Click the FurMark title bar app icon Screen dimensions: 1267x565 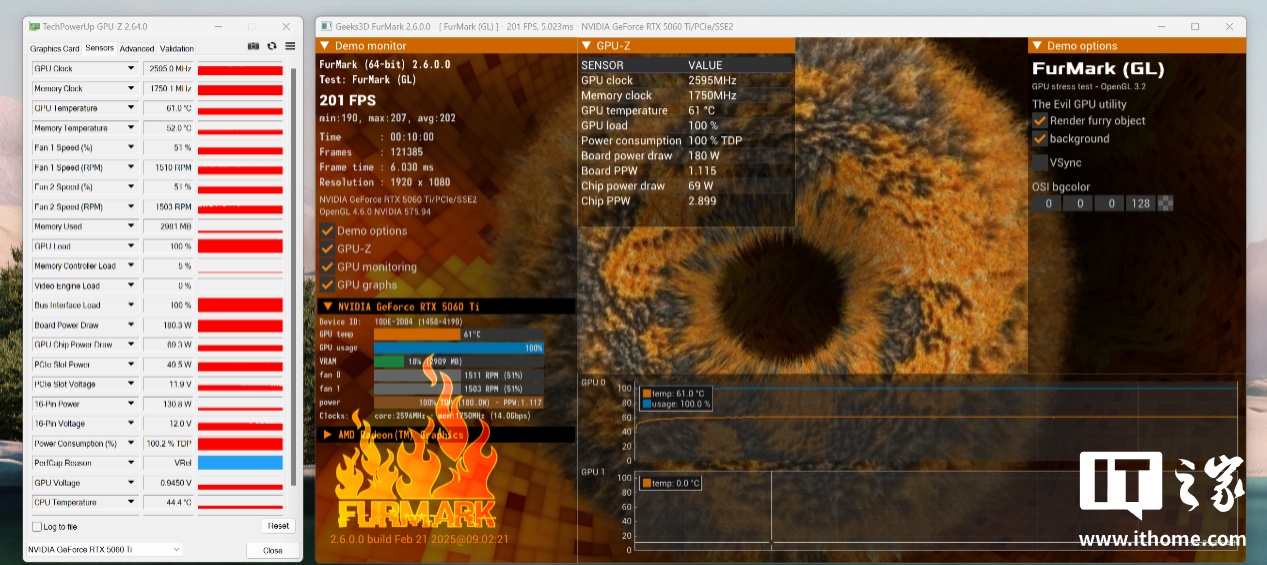327,26
